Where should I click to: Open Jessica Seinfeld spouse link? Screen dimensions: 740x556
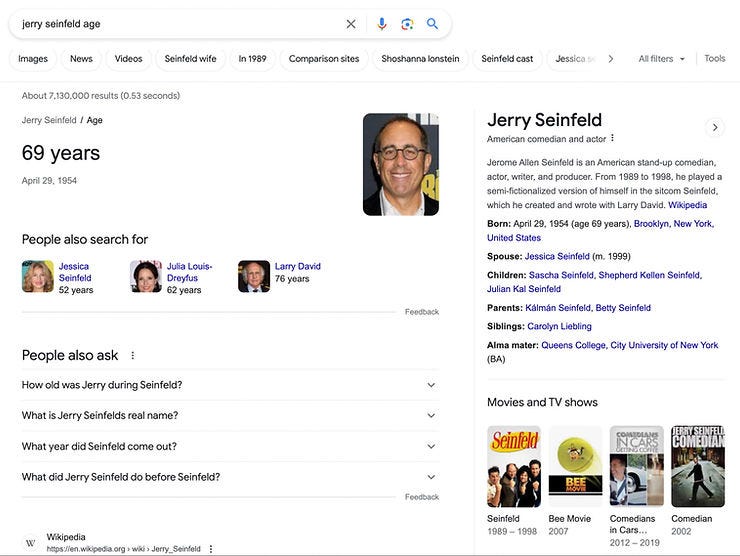(557, 256)
